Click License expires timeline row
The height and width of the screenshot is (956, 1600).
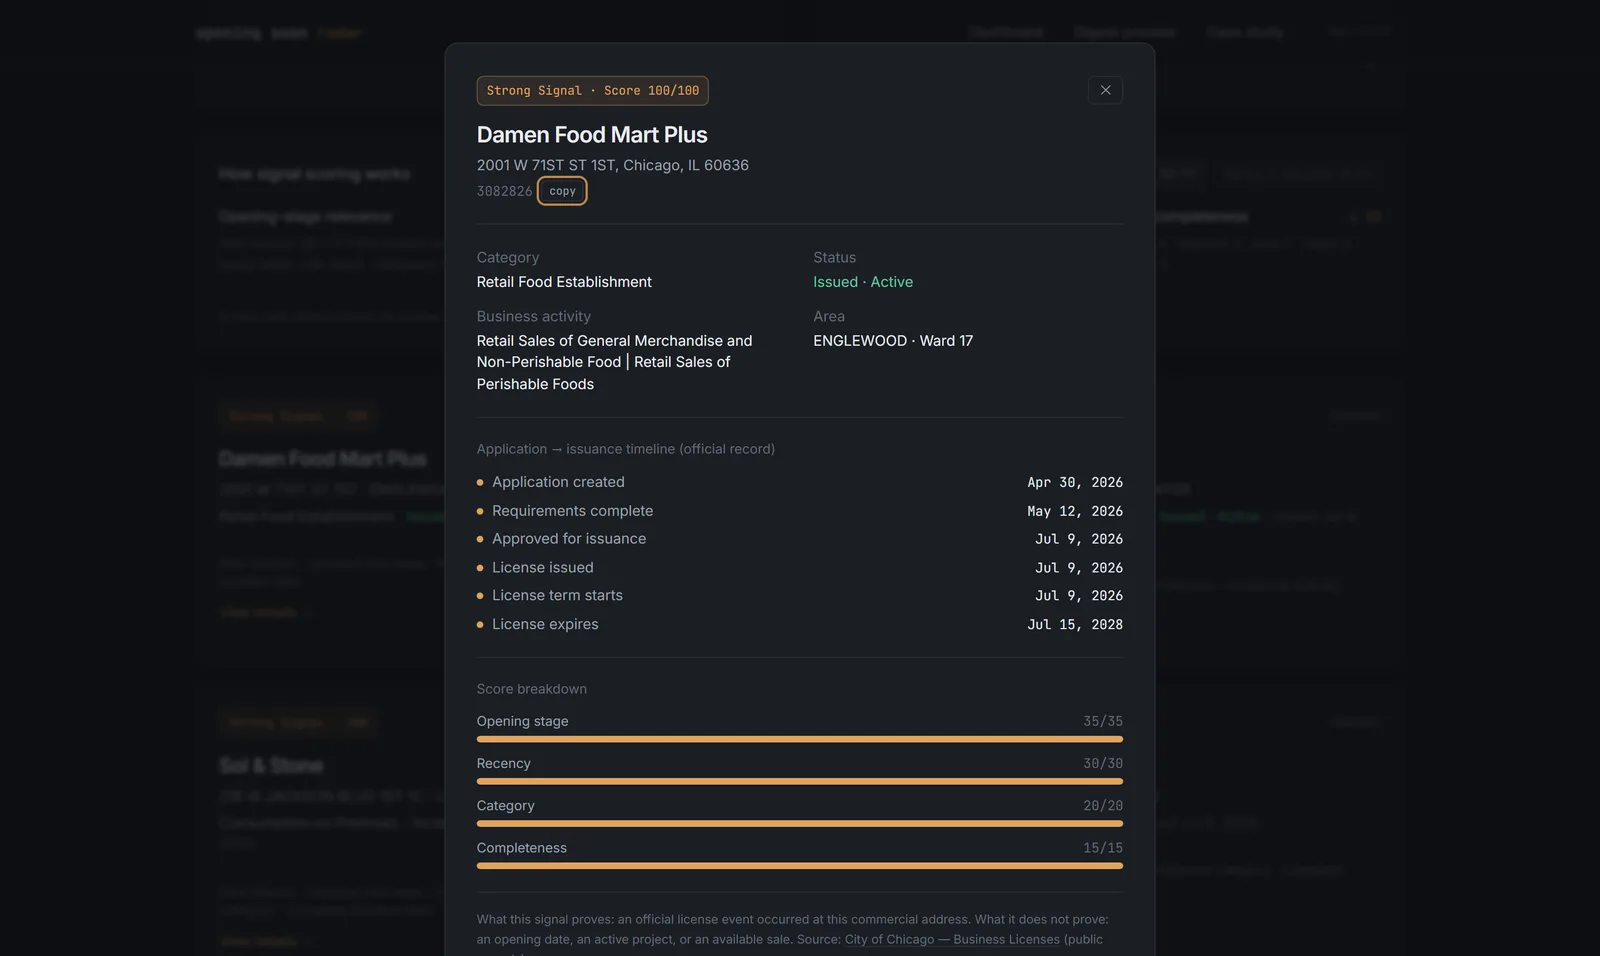click(800, 624)
